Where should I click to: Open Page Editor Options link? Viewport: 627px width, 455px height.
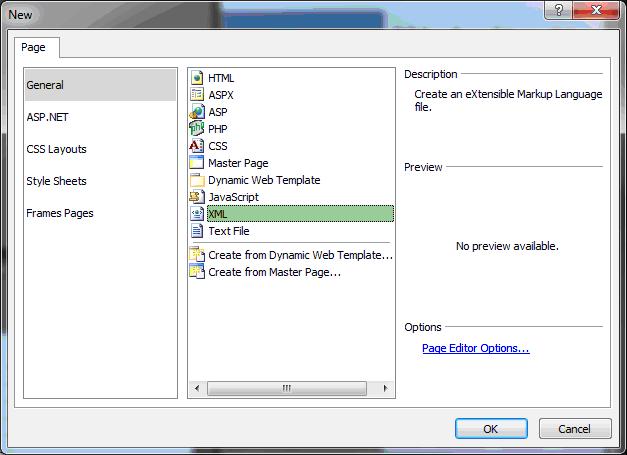pos(476,348)
